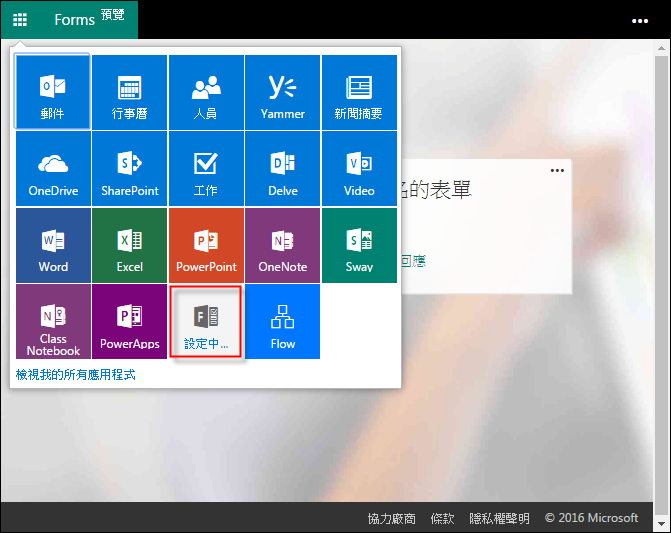Screen dimensions: 671x533
Task: Click the 回應 responses text on form card
Action: (413, 261)
